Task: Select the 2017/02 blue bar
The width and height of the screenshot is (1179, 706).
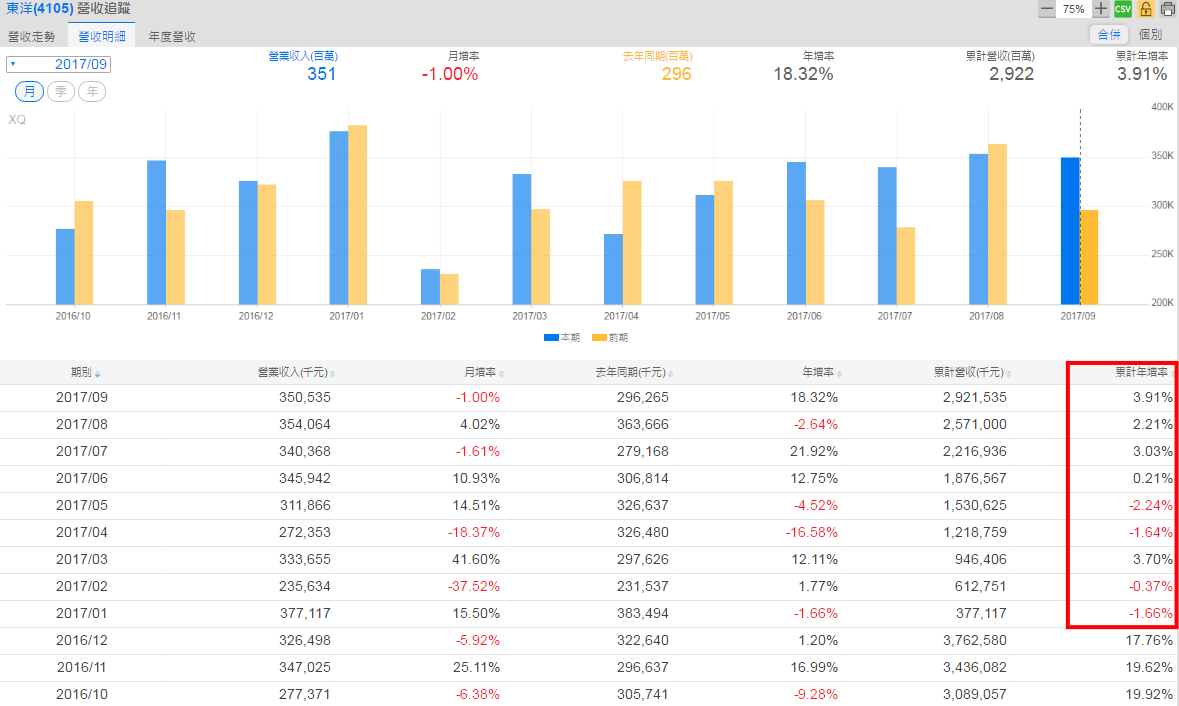Action: point(430,286)
